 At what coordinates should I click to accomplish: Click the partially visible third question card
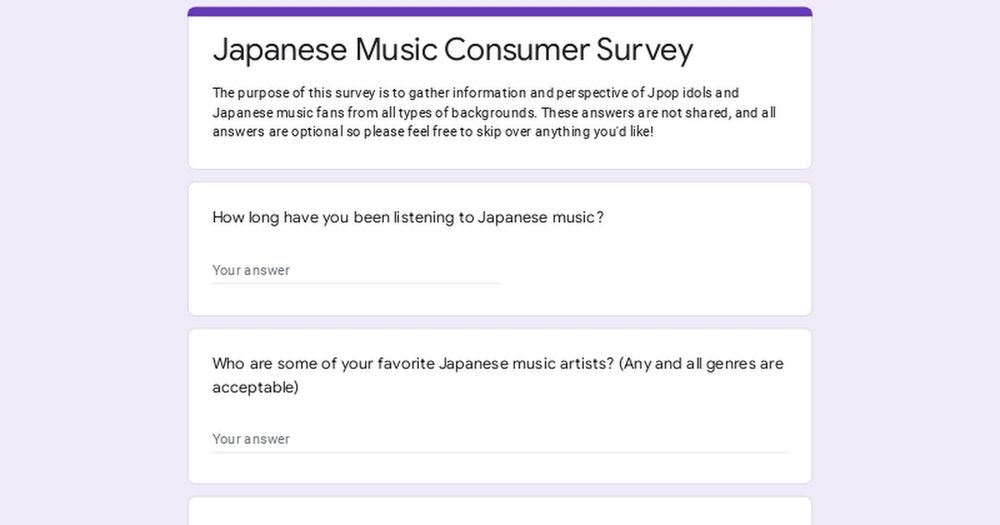pos(500,511)
